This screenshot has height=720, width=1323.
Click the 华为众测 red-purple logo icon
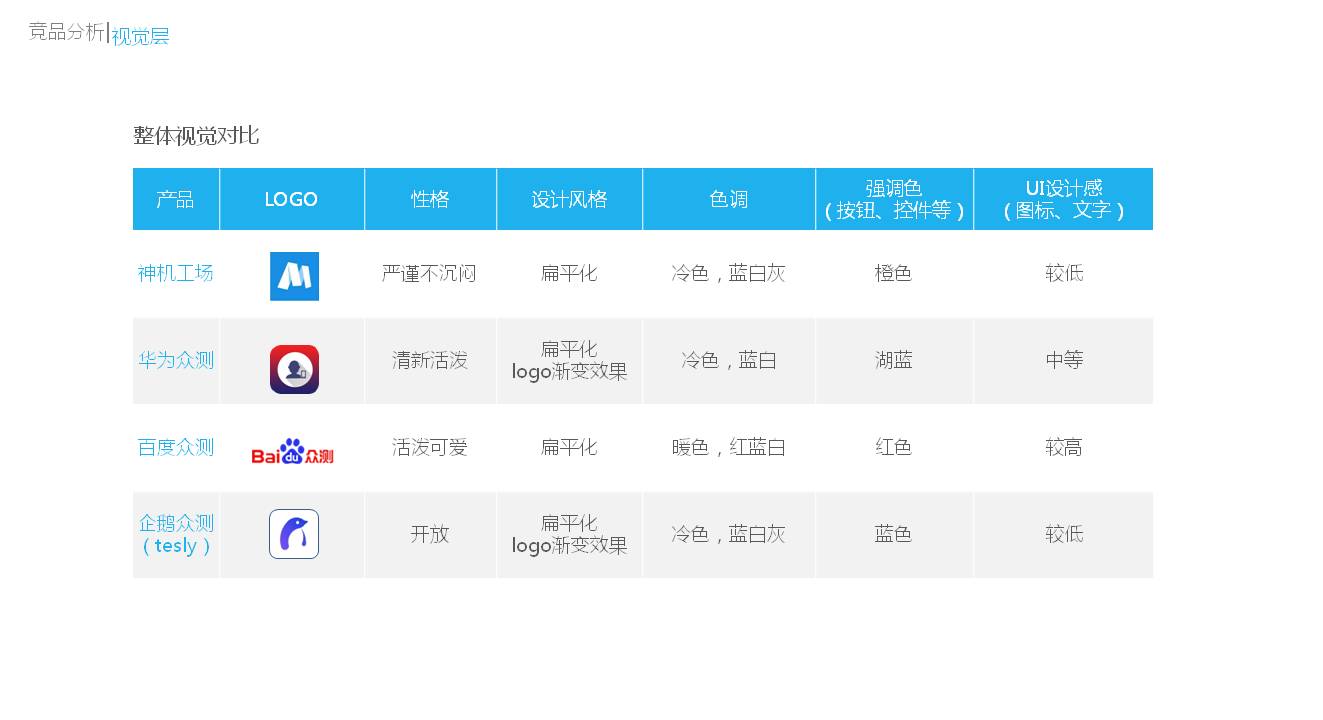tap(294, 369)
